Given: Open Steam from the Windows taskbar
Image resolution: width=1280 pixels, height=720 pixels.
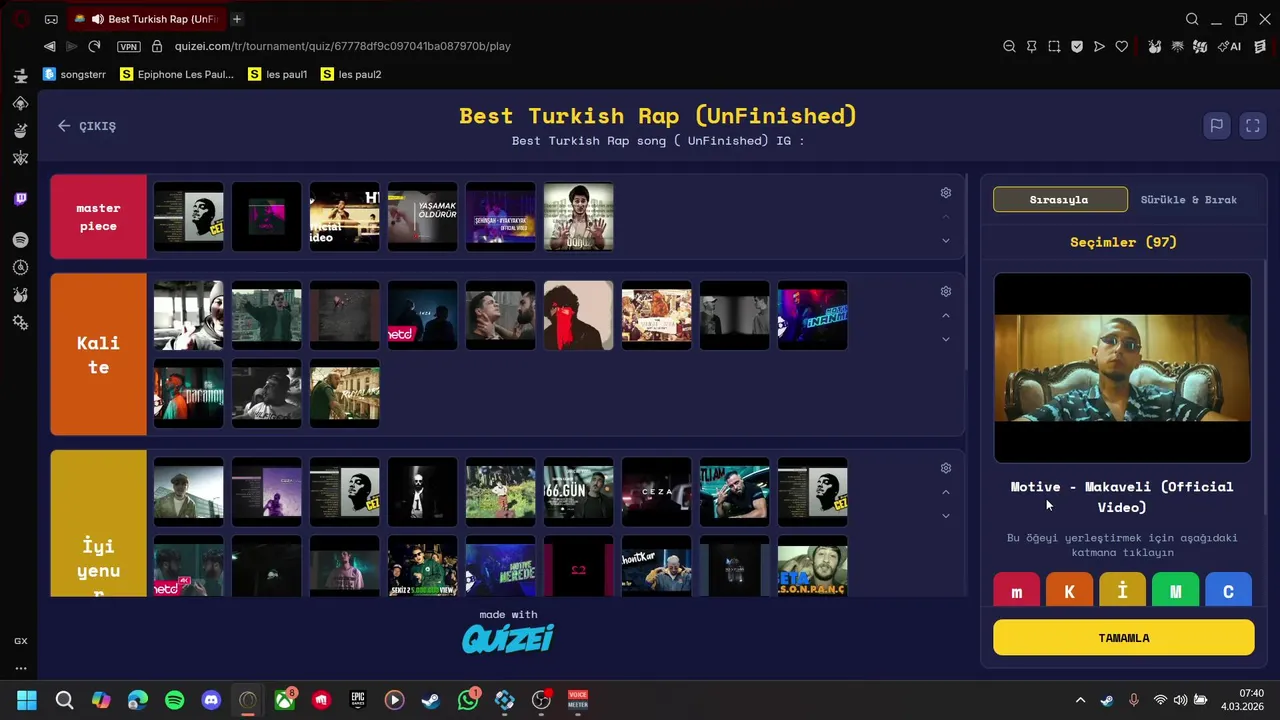Looking at the screenshot, I should point(431,700).
